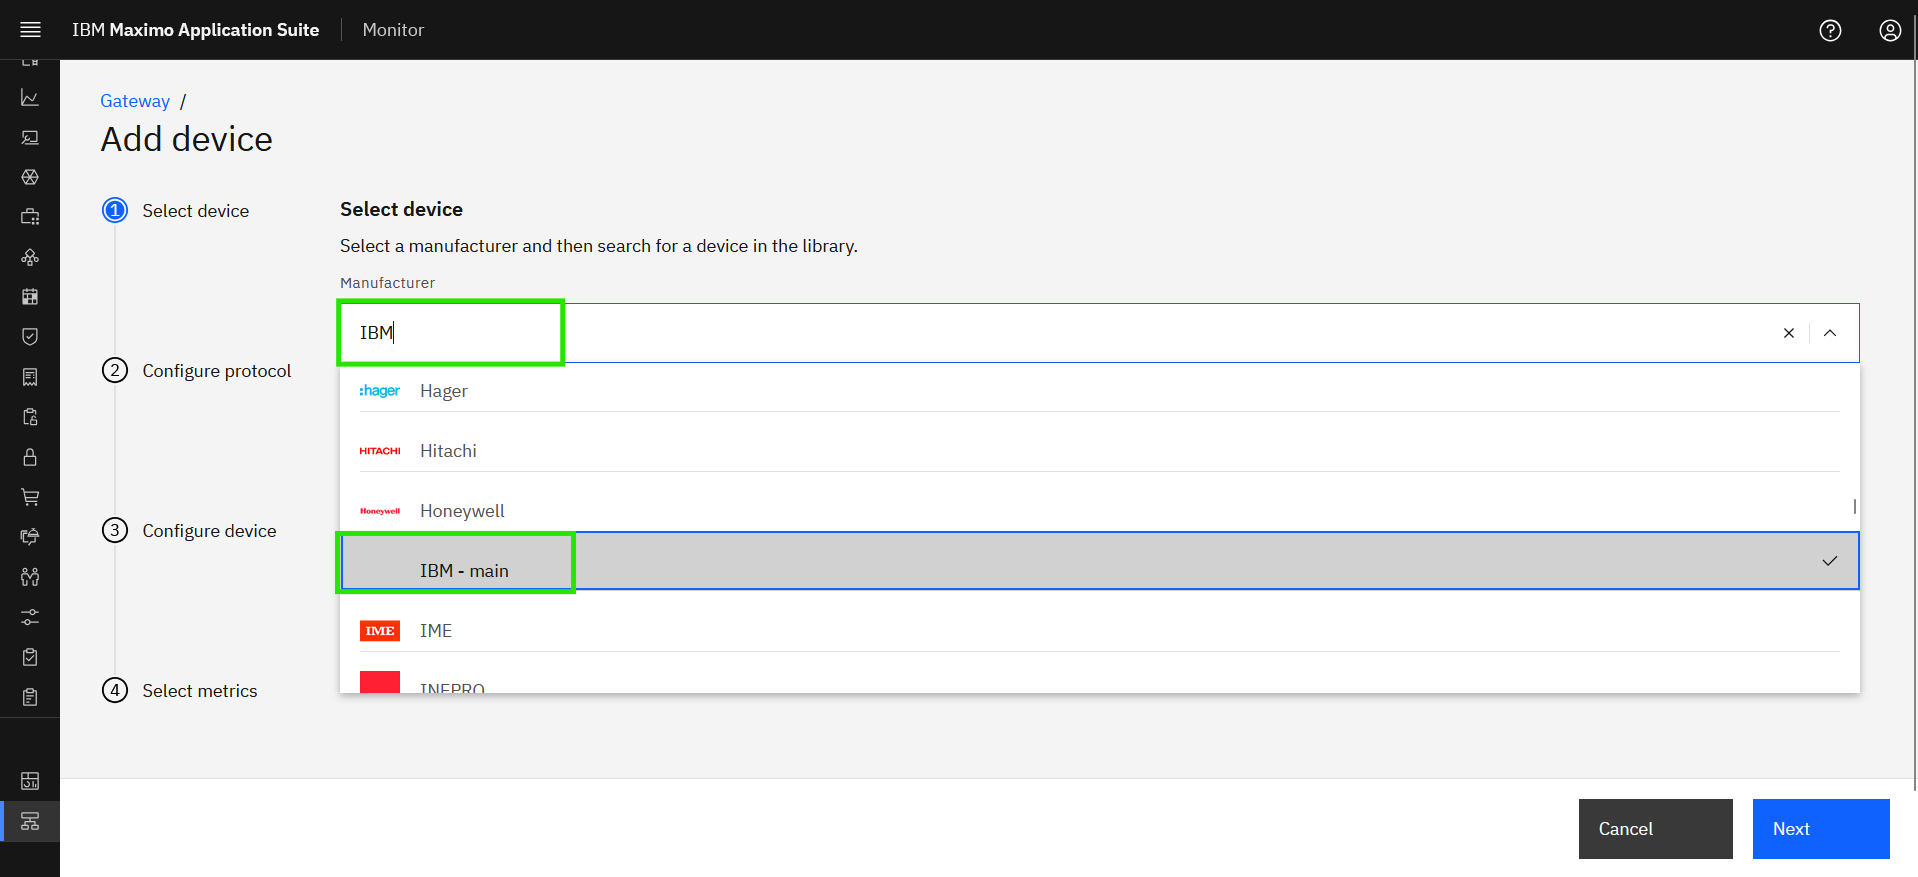
Task: Click the line chart icon in sidebar
Action: click(30, 97)
